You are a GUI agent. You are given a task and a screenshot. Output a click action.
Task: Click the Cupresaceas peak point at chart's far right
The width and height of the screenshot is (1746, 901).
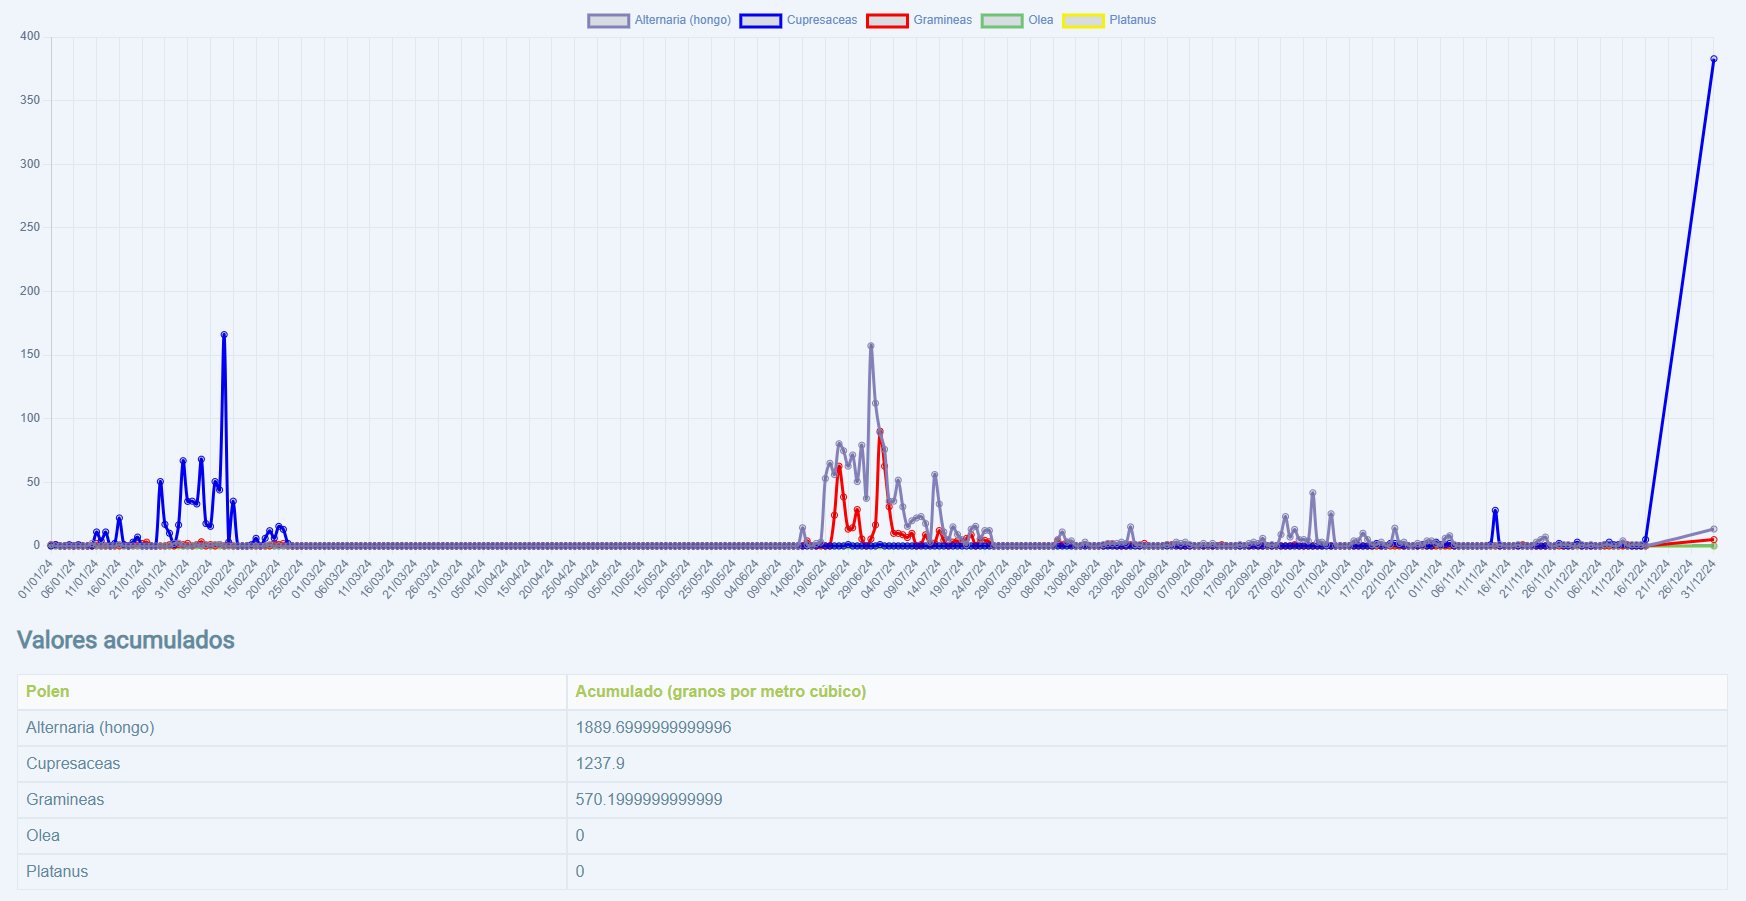coord(1713,59)
